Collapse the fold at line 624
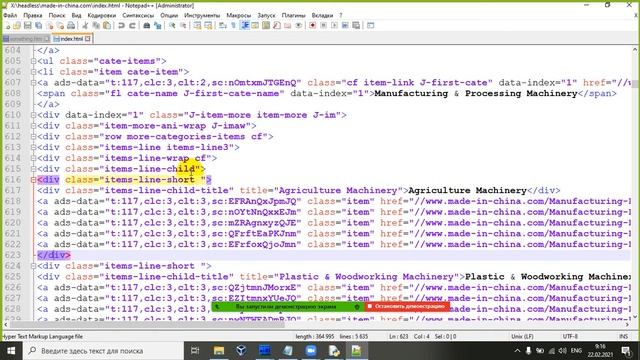Screen dimensions: 640x360 pos(33,266)
